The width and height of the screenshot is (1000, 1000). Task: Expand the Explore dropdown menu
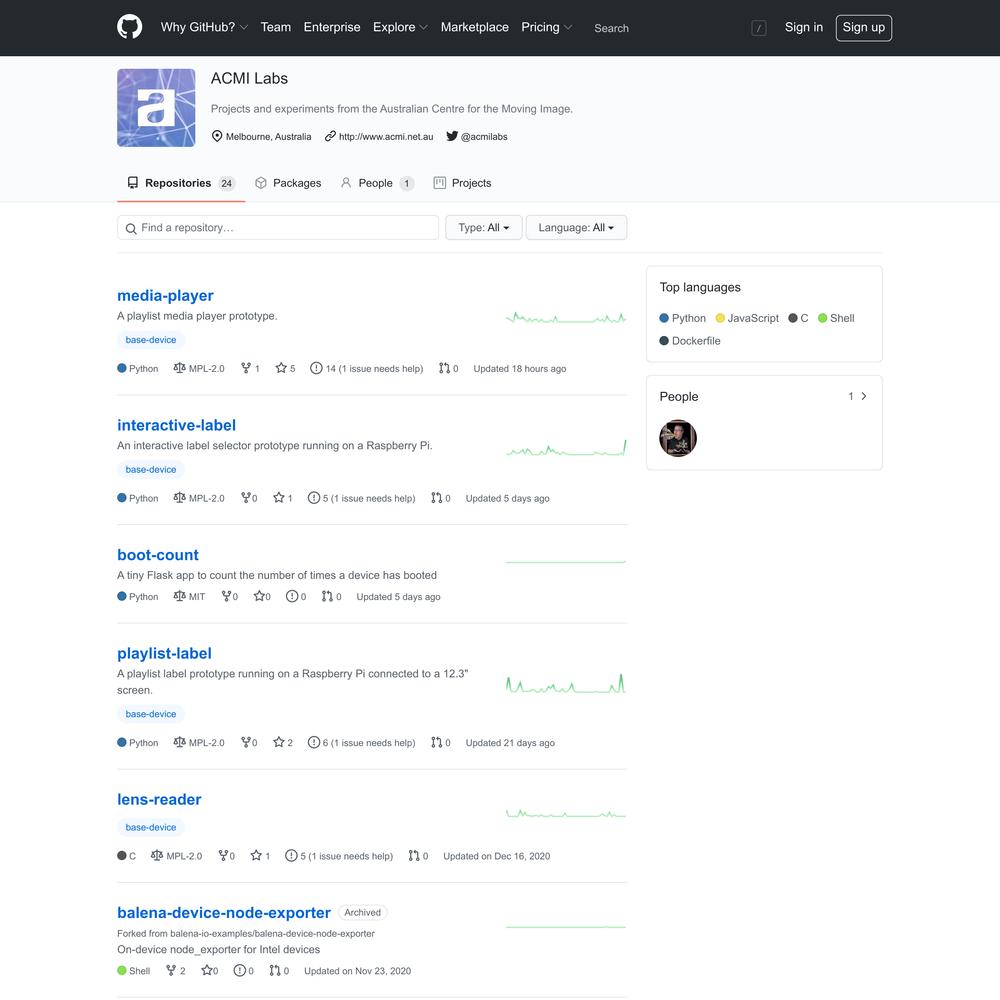401,27
